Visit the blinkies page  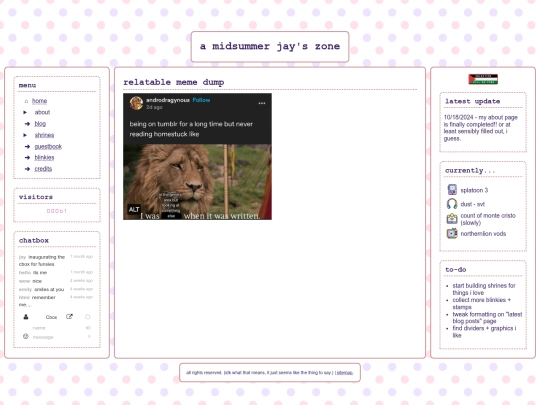tap(44, 157)
